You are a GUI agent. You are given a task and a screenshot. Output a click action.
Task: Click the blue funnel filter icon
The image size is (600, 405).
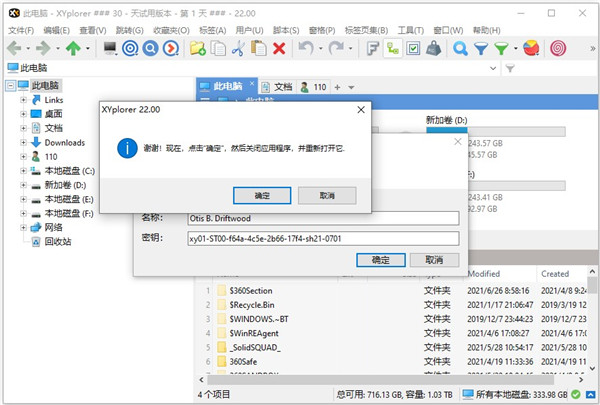coord(481,49)
